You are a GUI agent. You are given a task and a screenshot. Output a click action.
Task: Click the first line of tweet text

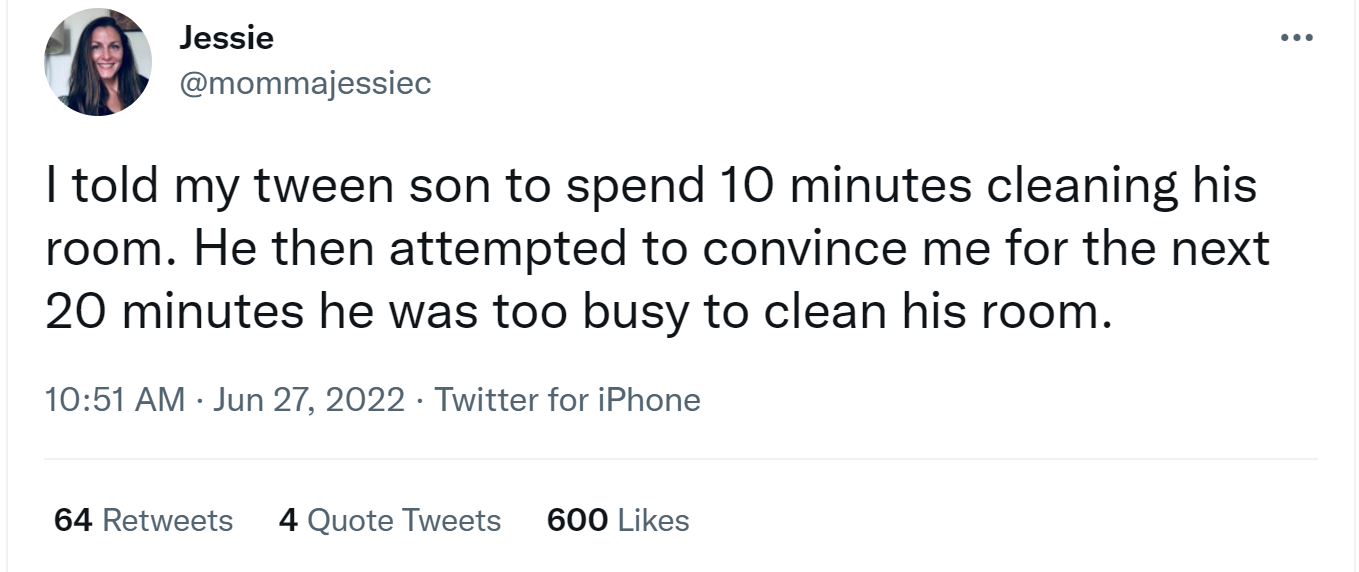pyautogui.click(x=650, y=186)
